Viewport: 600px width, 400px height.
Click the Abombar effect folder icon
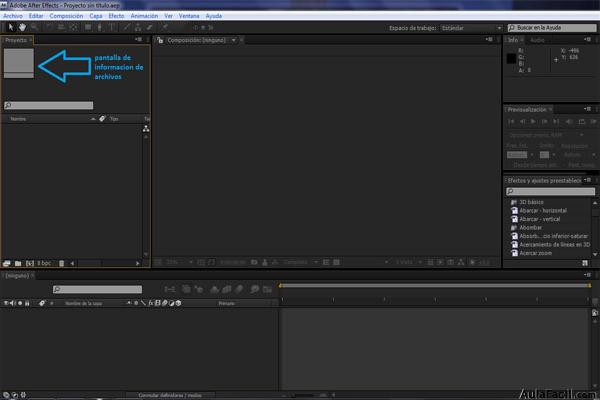514,228
